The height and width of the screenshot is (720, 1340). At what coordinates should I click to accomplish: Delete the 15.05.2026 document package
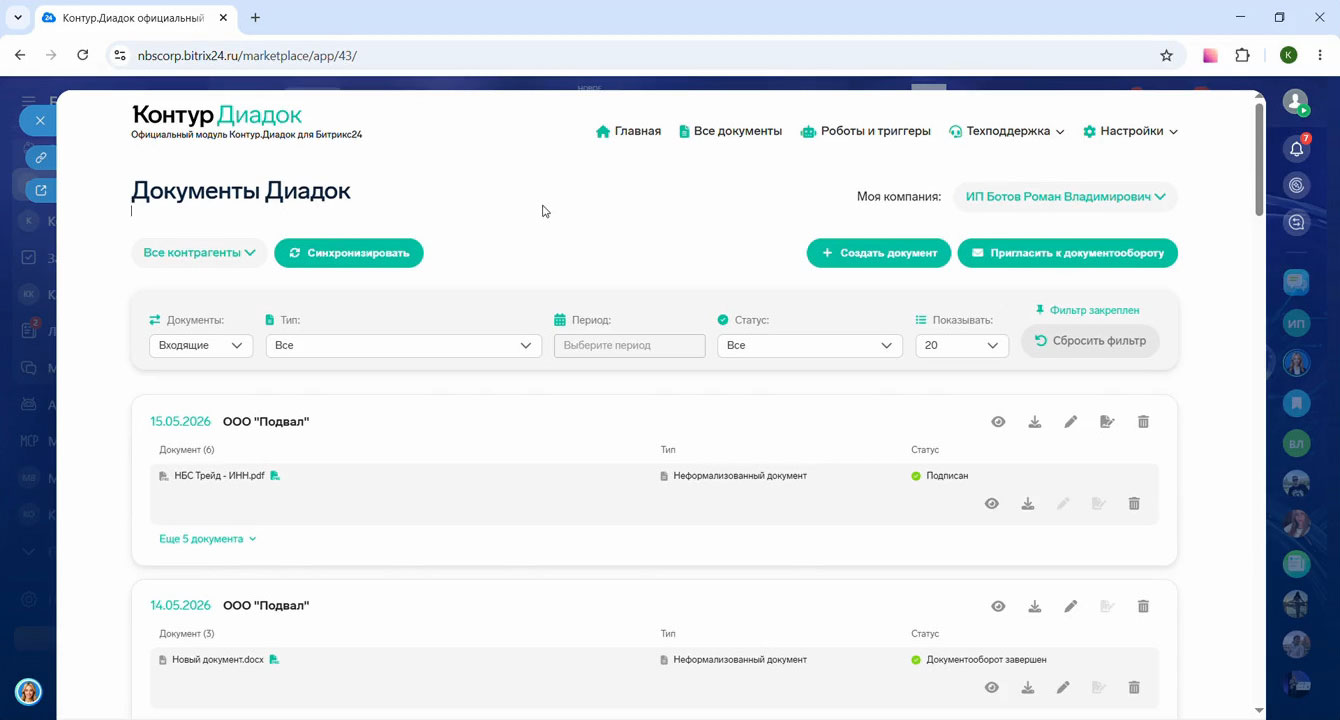pos(1143,422)
